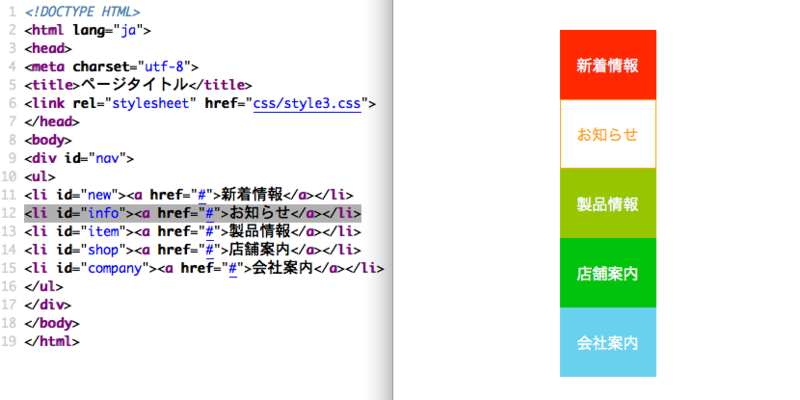
Task: Open the light blue 会社案内 navigation link
Action: click(x=608, y=342)
